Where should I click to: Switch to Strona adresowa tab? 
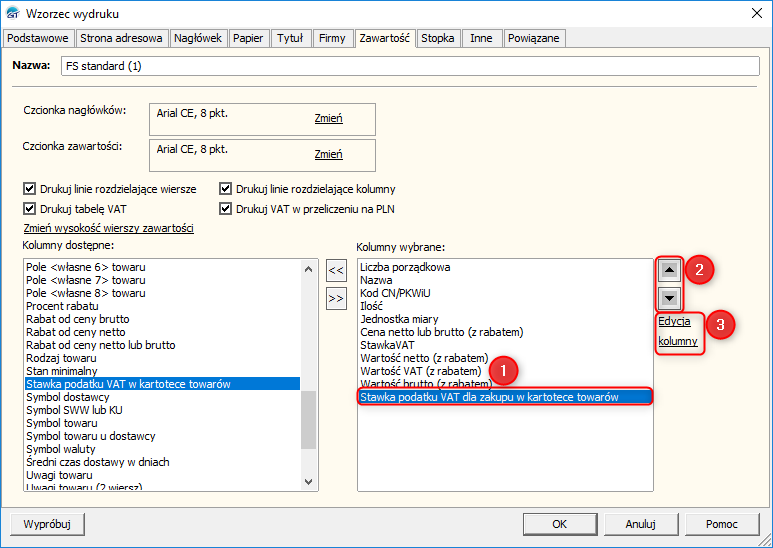click(121, 38)
